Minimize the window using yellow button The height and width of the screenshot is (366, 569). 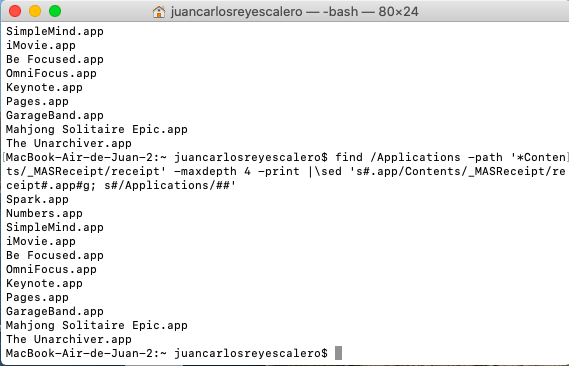coord(35,11)
